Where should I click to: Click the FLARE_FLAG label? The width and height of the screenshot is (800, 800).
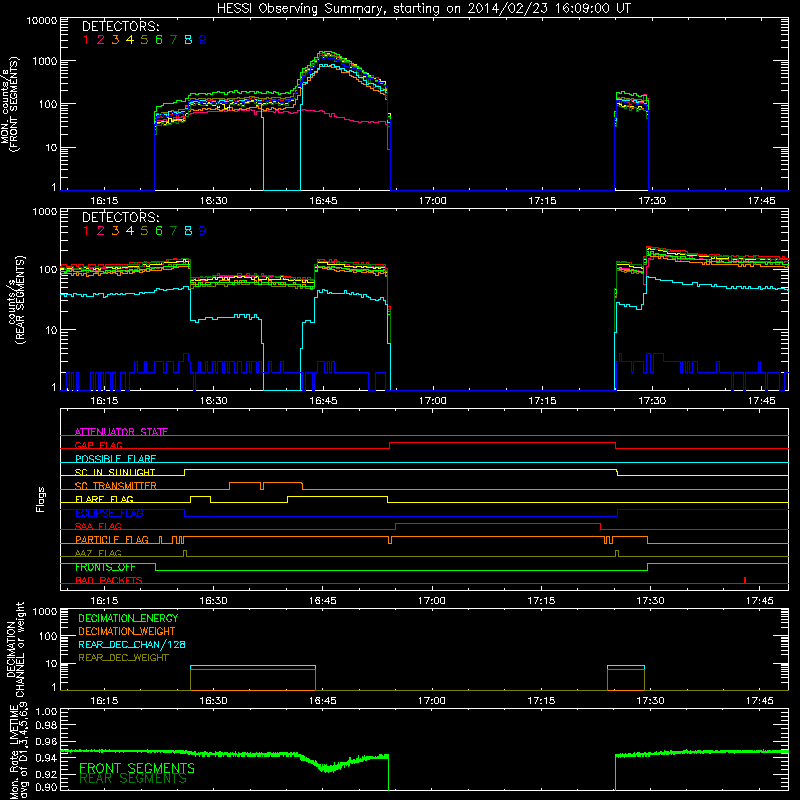[104, 499]
